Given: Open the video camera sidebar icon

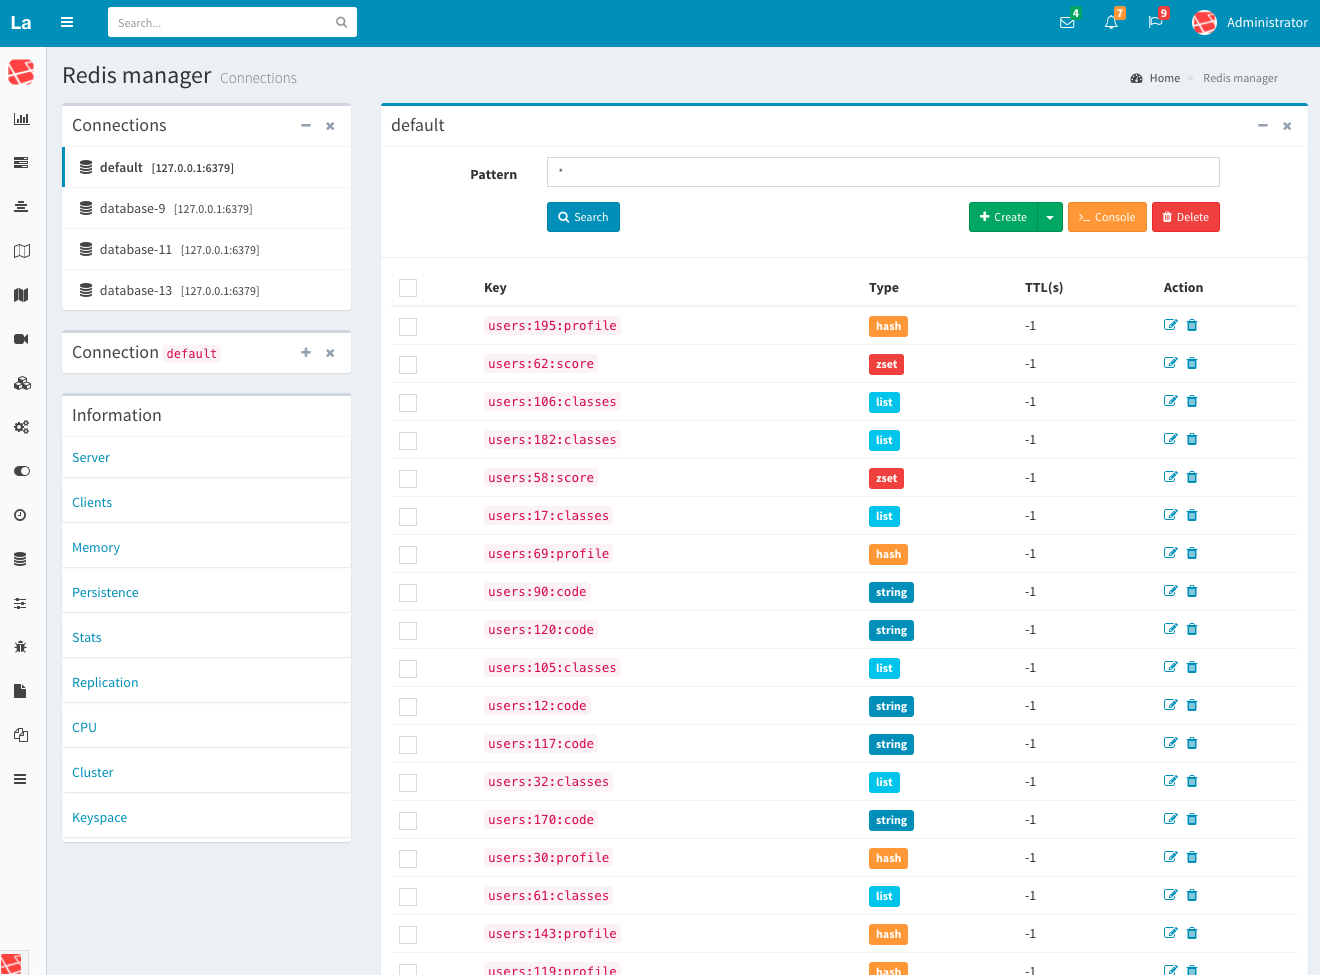Looking at the screenshot, I should point(21,339).
